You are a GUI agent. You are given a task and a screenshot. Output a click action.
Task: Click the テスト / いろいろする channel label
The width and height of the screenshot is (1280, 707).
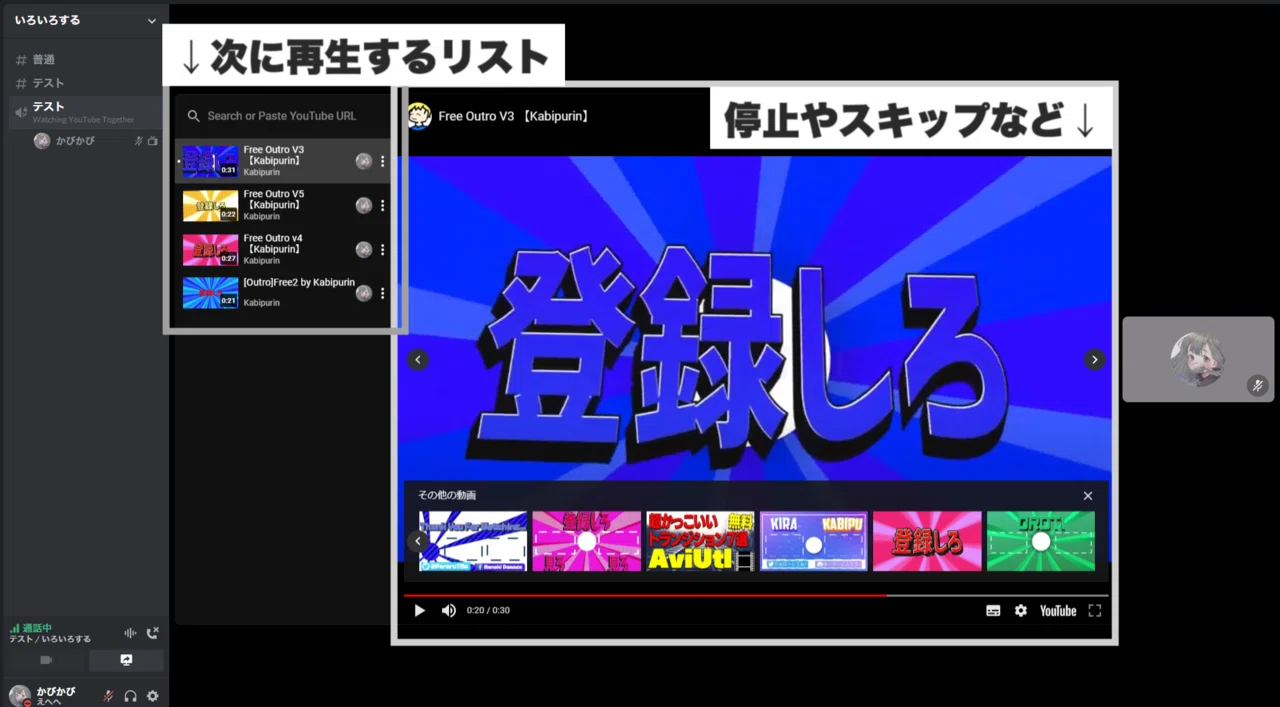(x=50, y=639)
